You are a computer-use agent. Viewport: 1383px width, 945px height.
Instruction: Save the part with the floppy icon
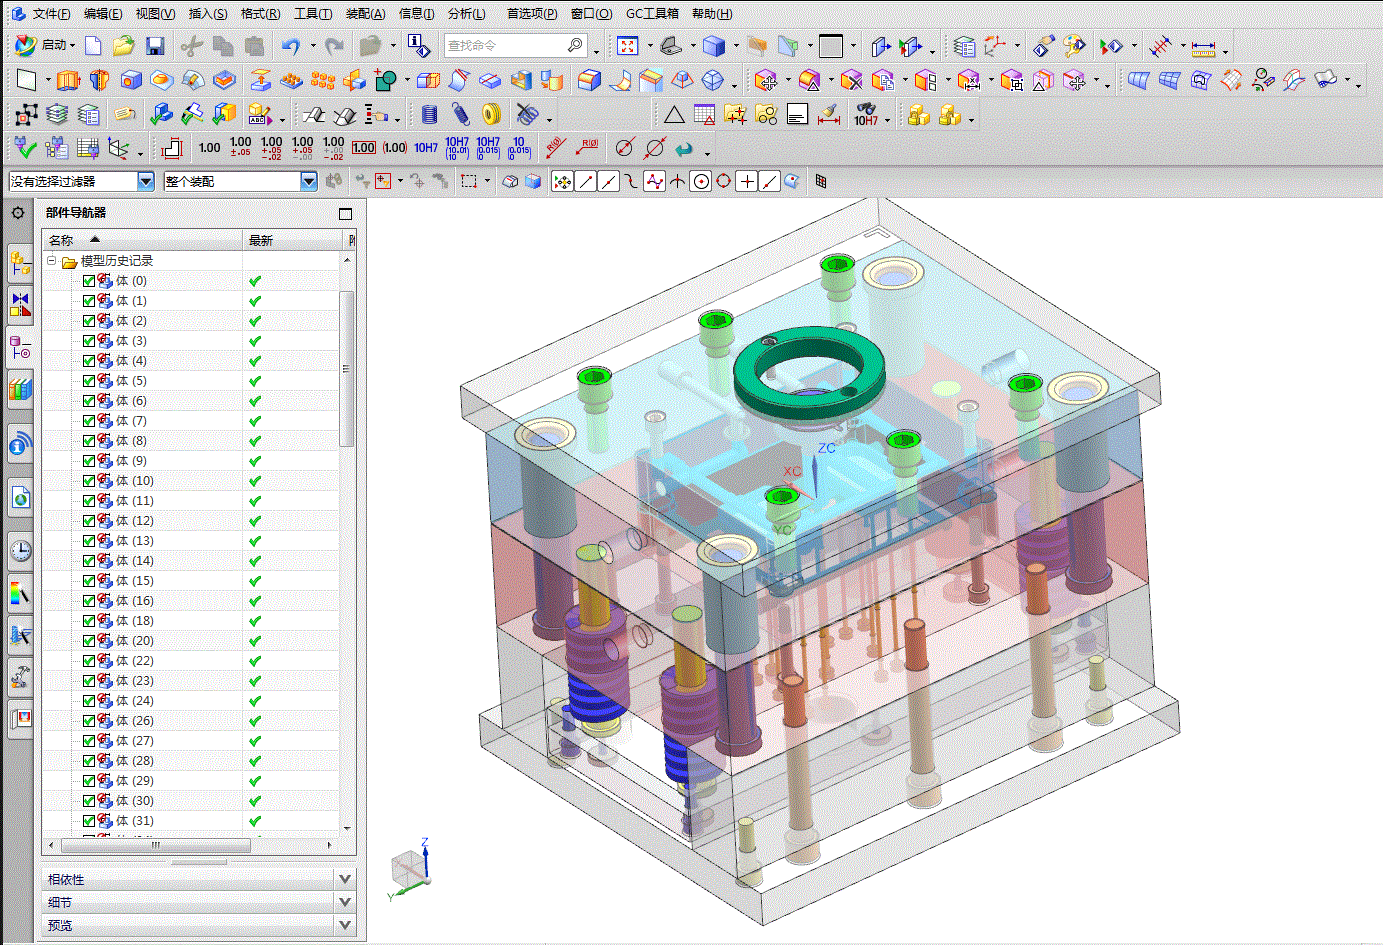[155, 46]
